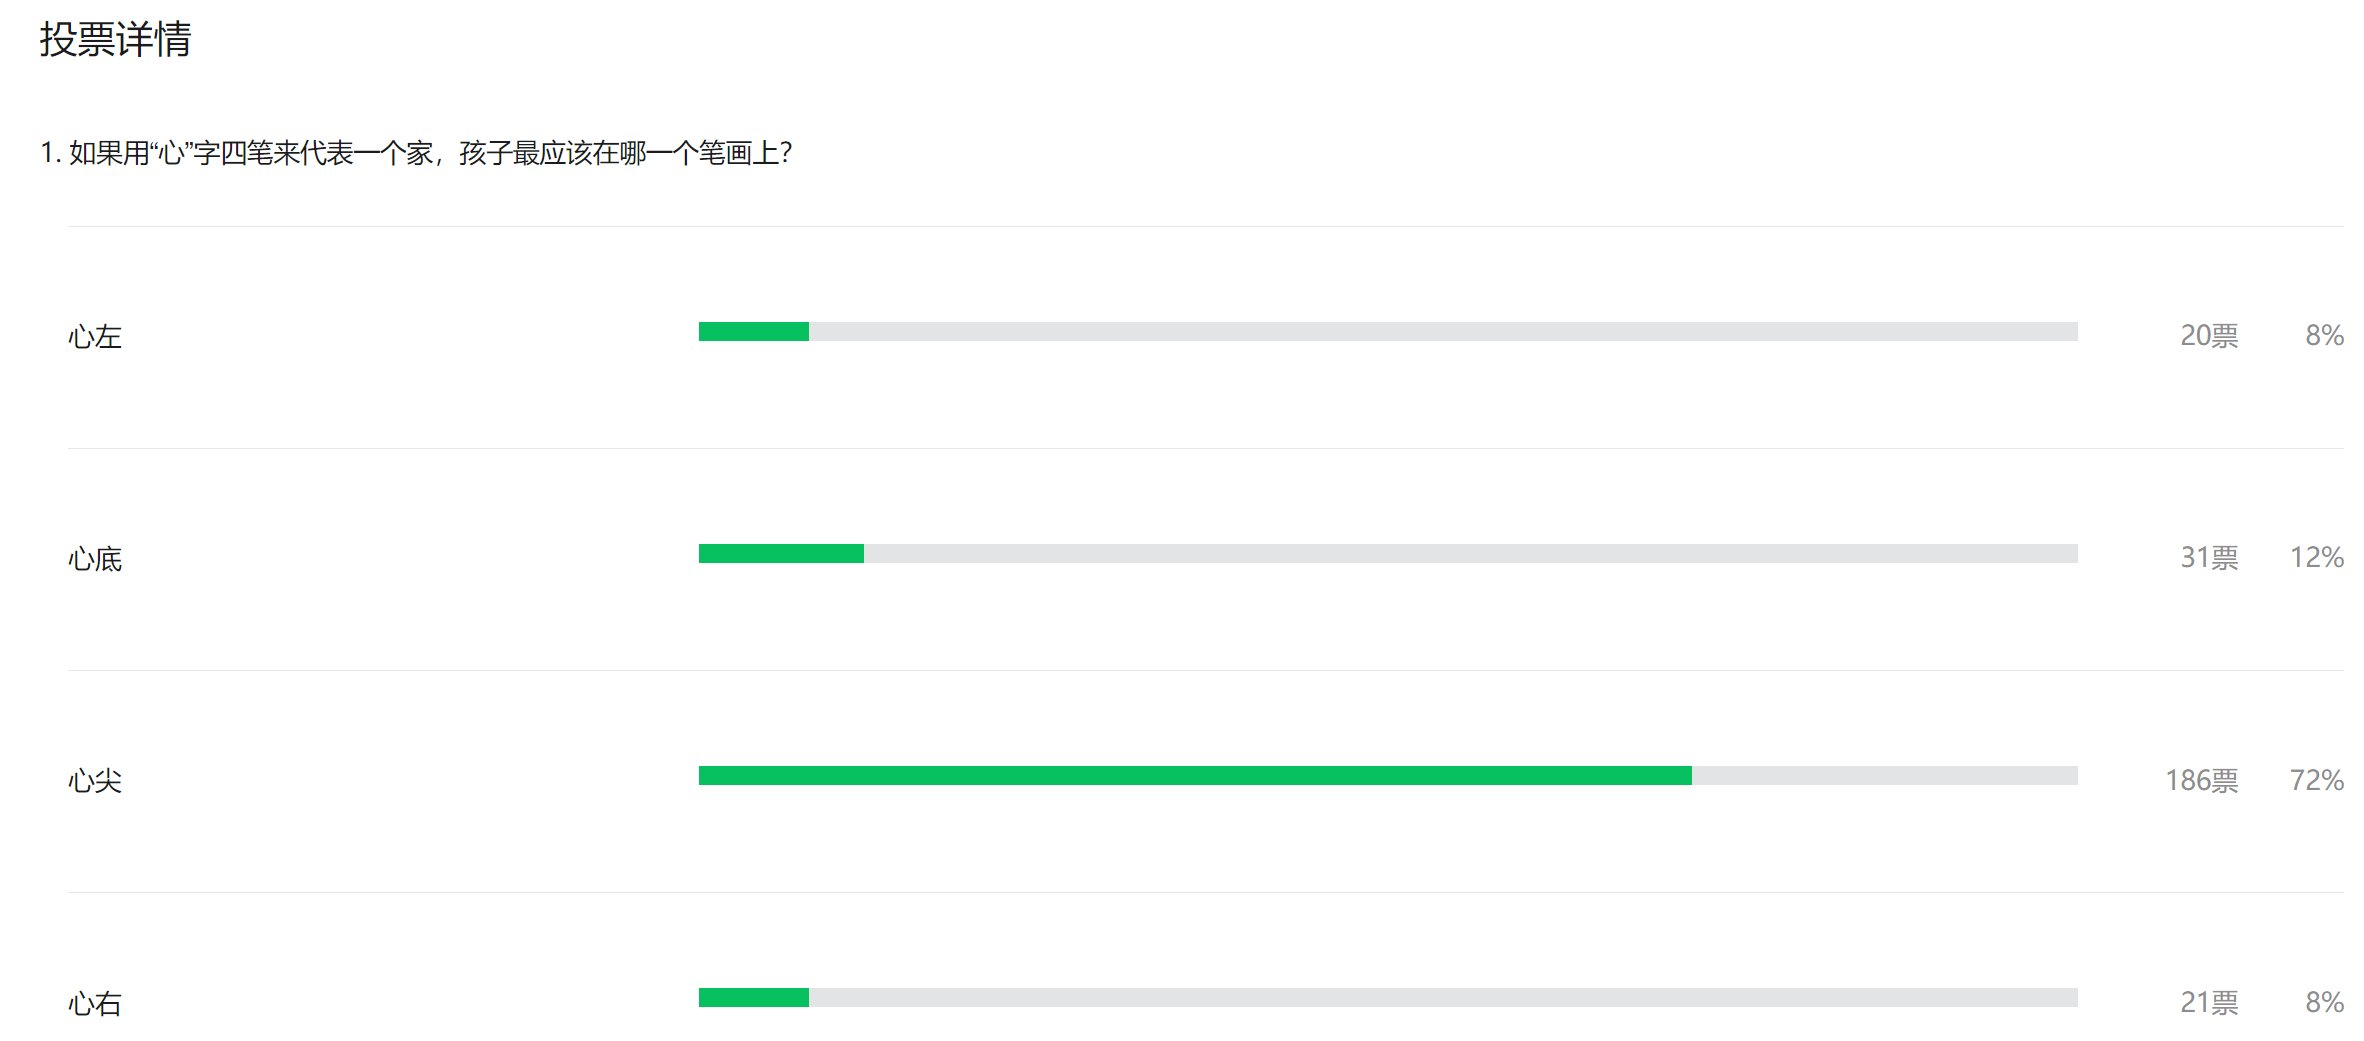Click the gray unfilled bar of 心底

click(x=1471, y=554)
